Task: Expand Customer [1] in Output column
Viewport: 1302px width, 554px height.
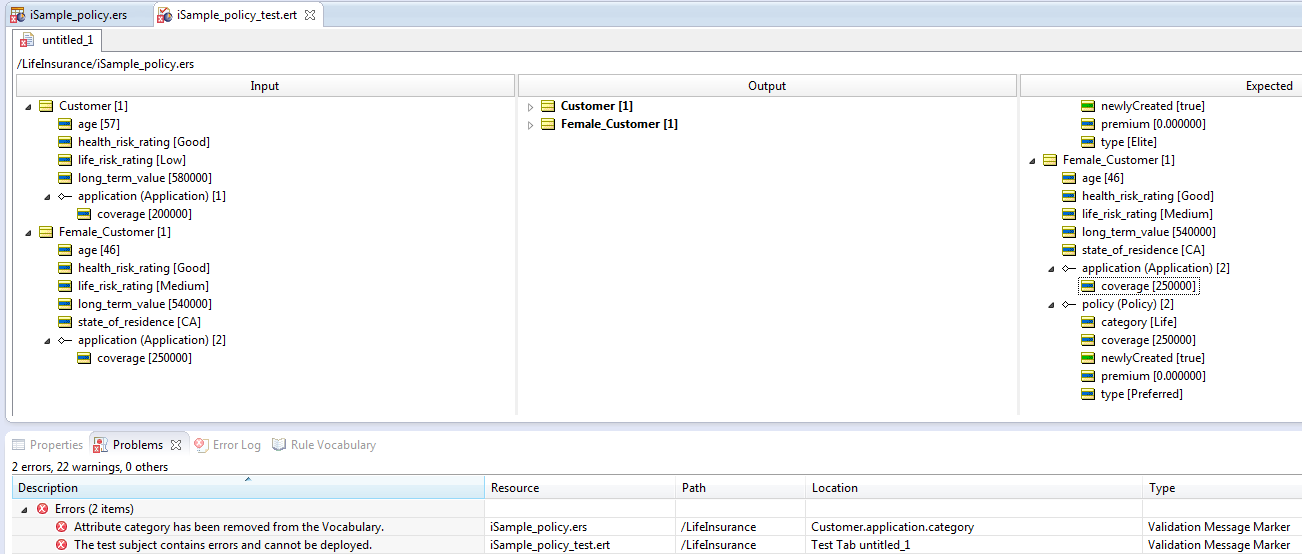Action: [x=531, y=106]
